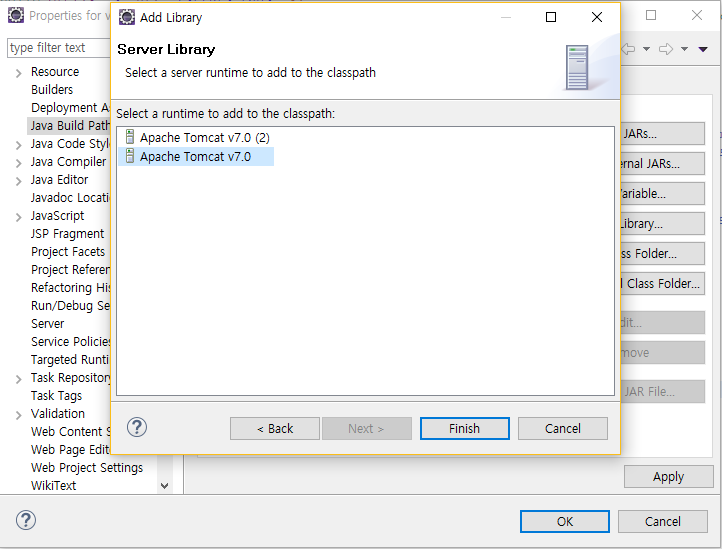
Task: Expand the Resource tree node
Action: (x=18, y=73)
